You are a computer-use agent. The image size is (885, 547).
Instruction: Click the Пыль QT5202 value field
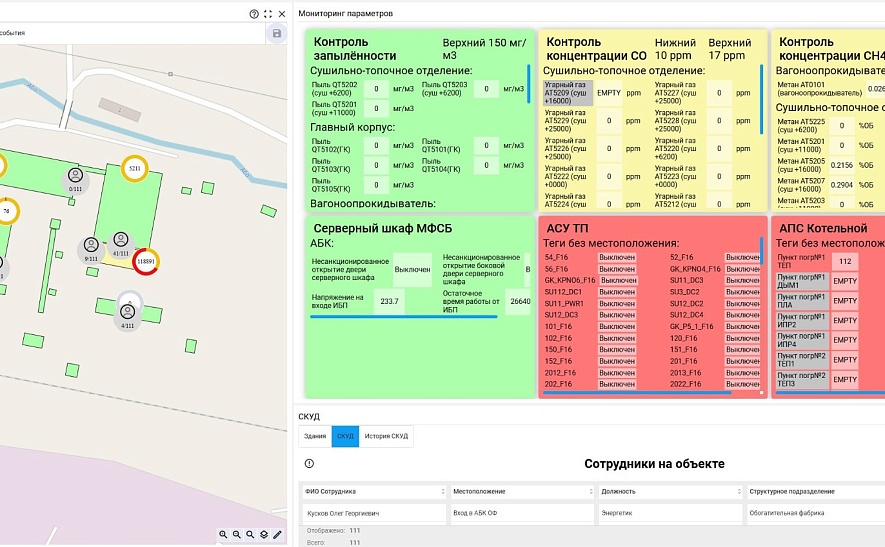click(x=376, y=89)
